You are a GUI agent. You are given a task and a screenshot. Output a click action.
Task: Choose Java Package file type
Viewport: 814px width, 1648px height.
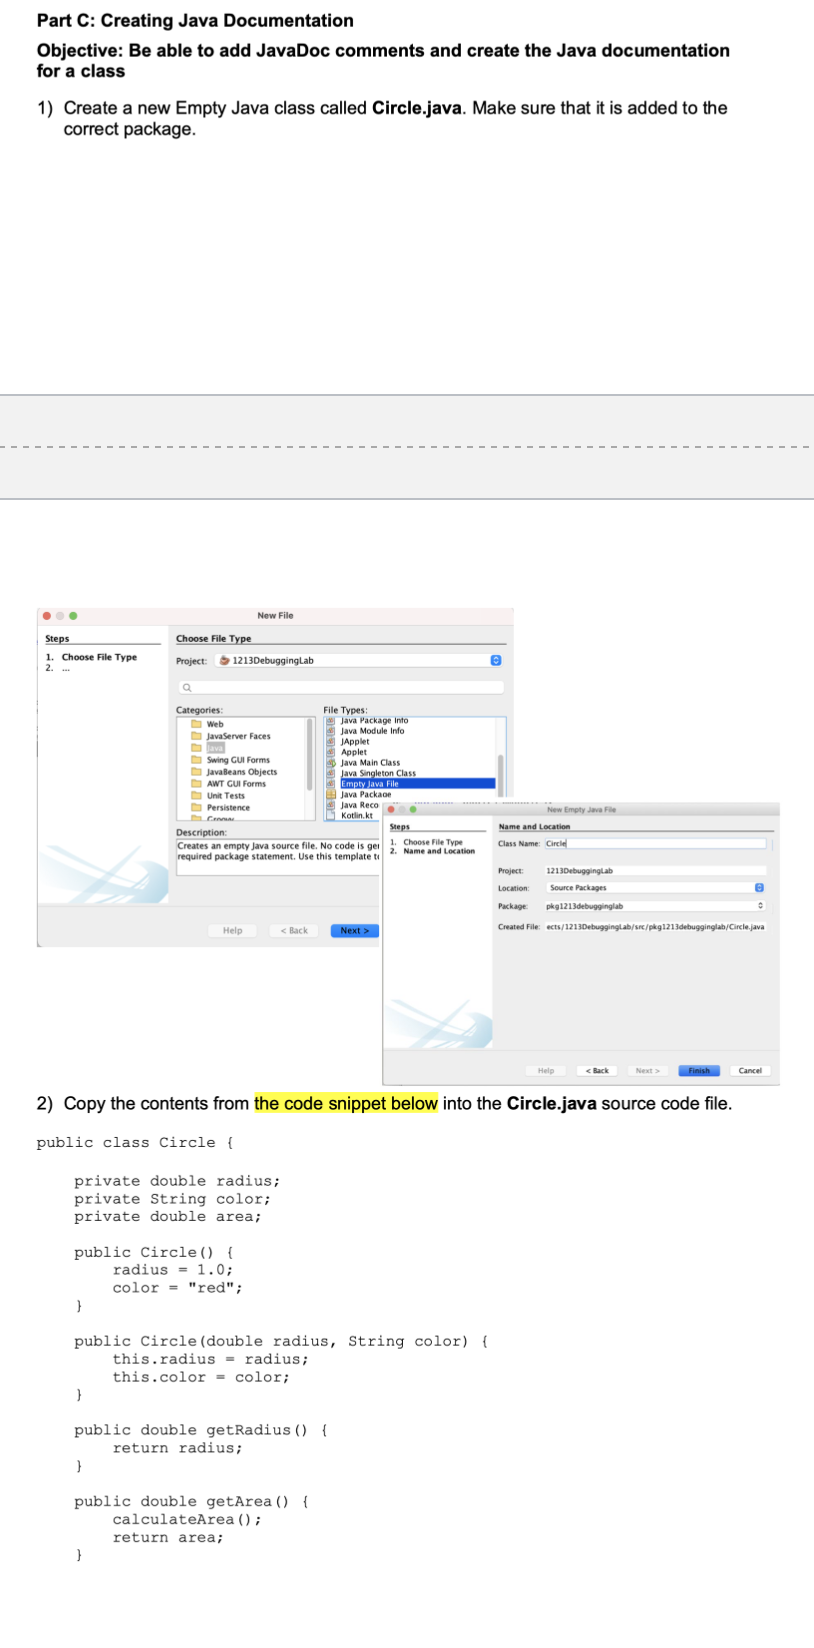click(360, 795)
